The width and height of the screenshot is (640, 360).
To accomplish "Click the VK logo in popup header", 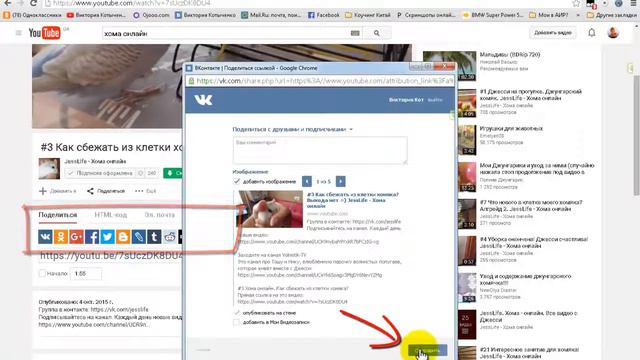I will click(x=203, y=100).
